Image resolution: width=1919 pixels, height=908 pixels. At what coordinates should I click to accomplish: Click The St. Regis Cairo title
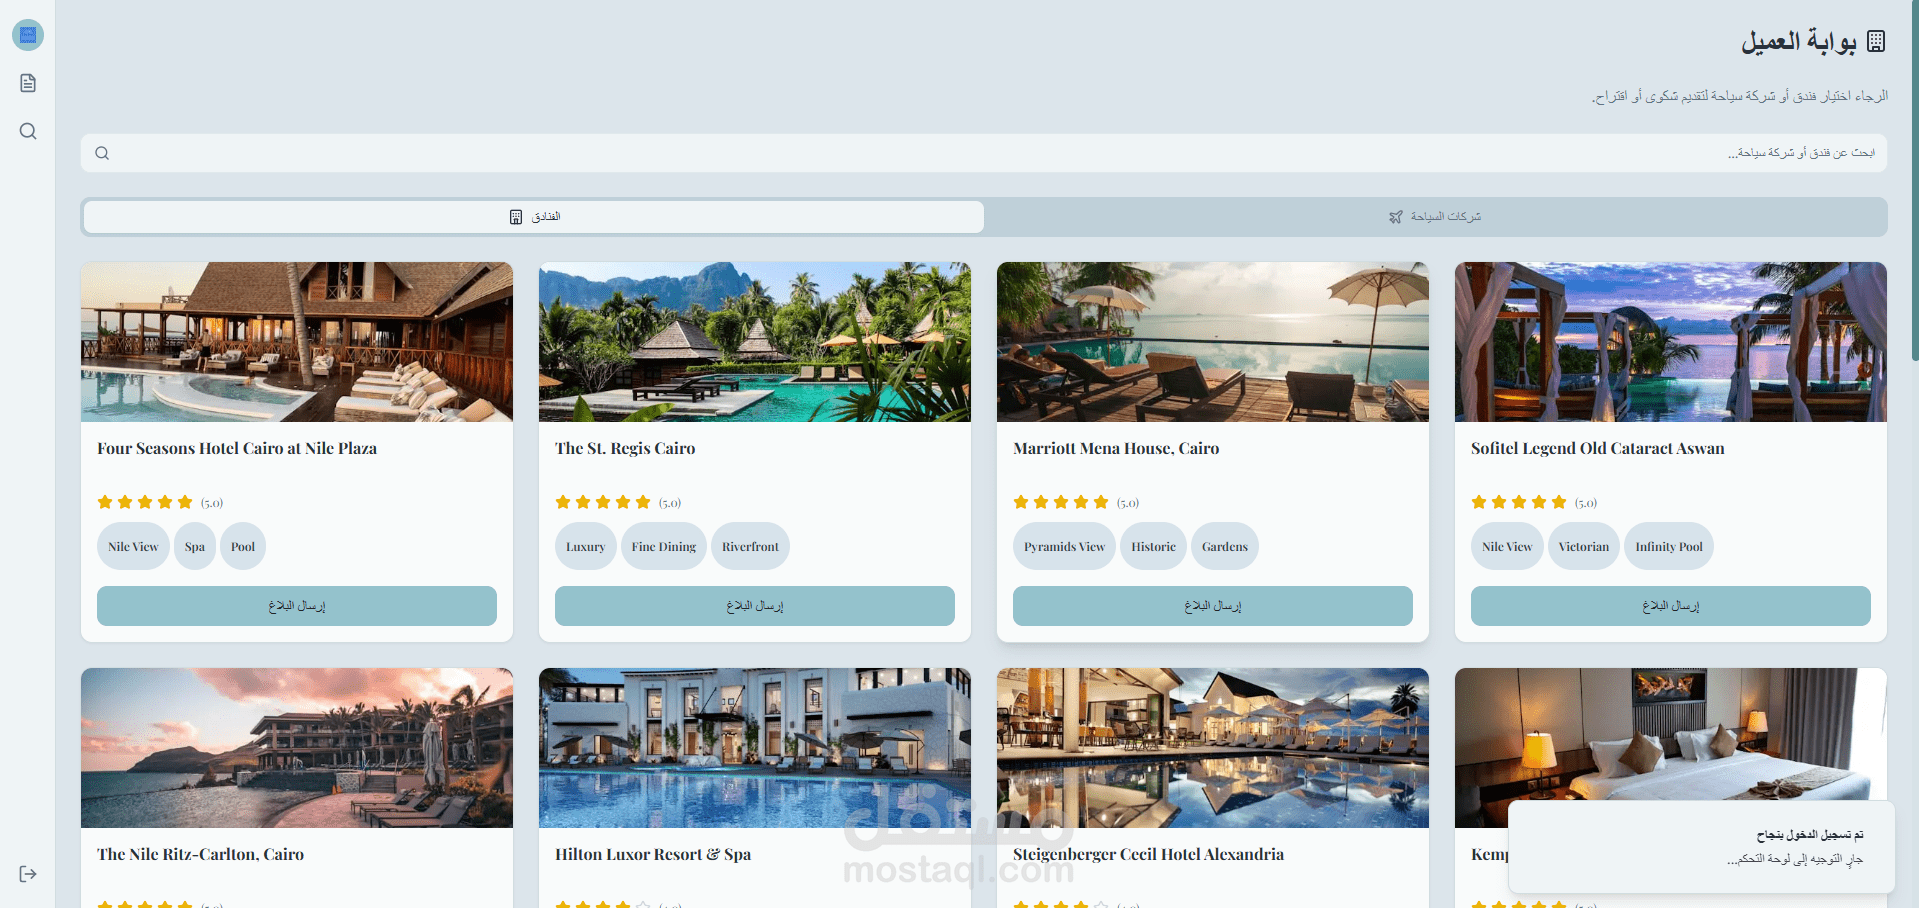tap(625, 449)
